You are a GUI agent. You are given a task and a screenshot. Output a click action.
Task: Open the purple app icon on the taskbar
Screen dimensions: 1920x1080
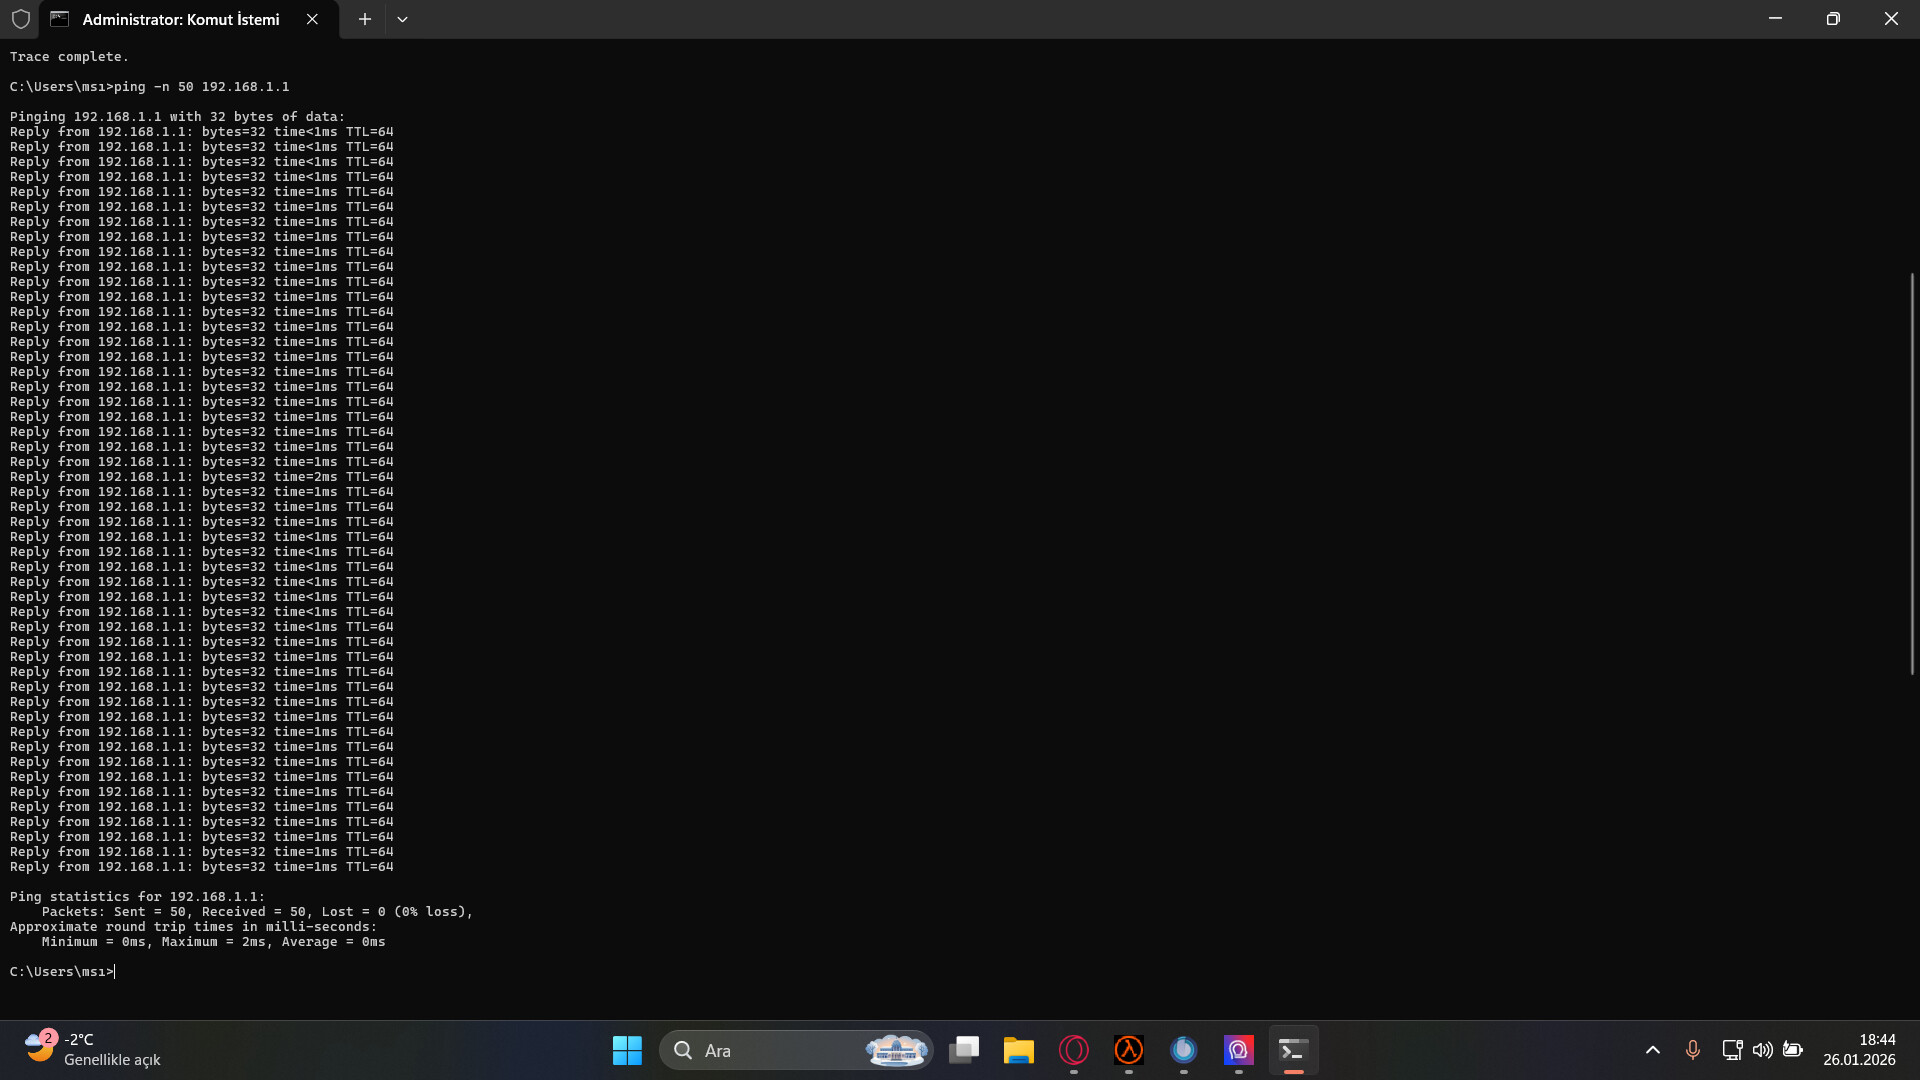[1239, 1050]
